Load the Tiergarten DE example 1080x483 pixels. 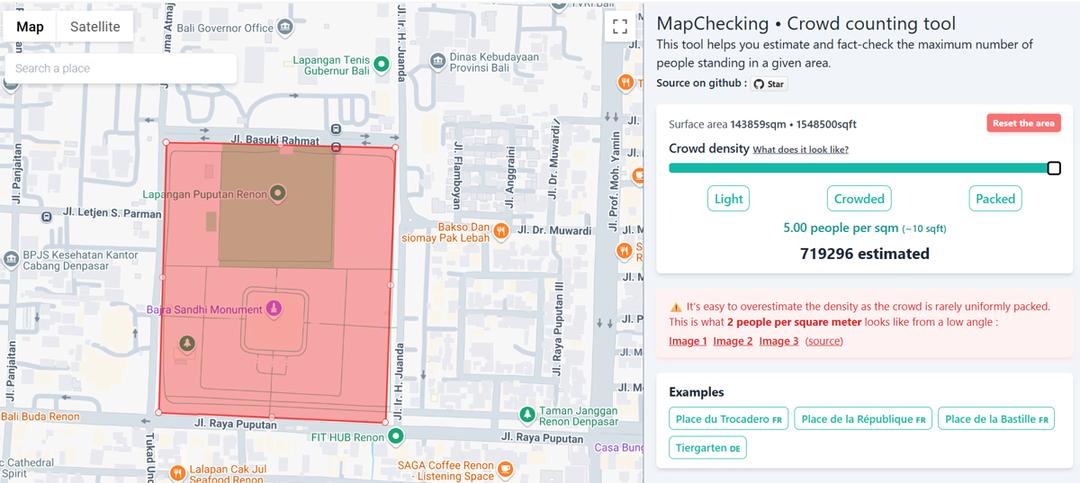click(707, 448)
